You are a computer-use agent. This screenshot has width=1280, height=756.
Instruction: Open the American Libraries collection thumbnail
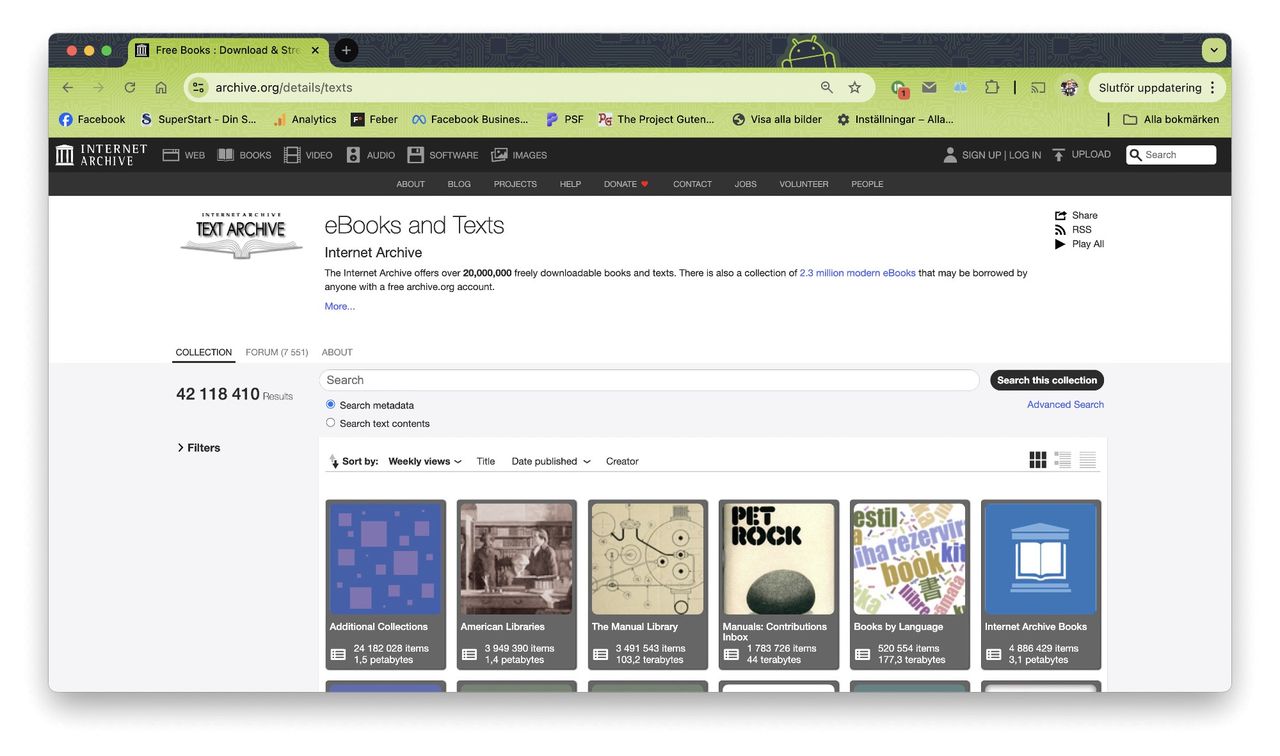[516, 558]
